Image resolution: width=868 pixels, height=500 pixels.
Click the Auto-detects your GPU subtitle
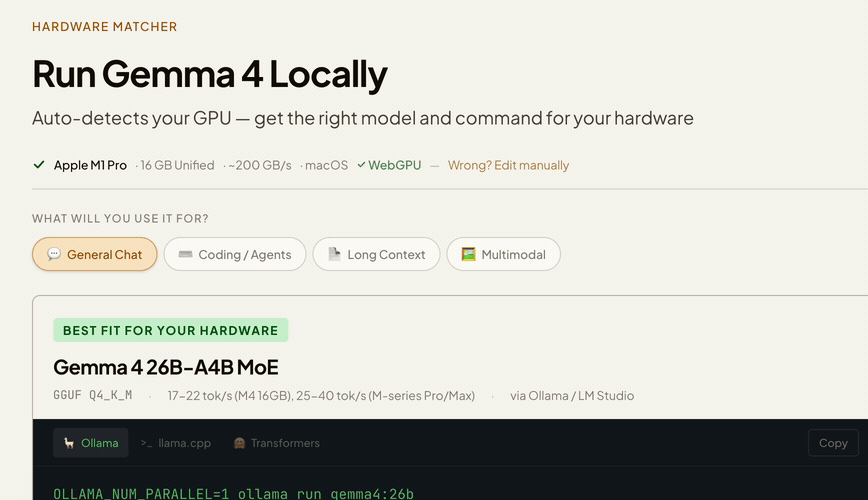(363, 118)
